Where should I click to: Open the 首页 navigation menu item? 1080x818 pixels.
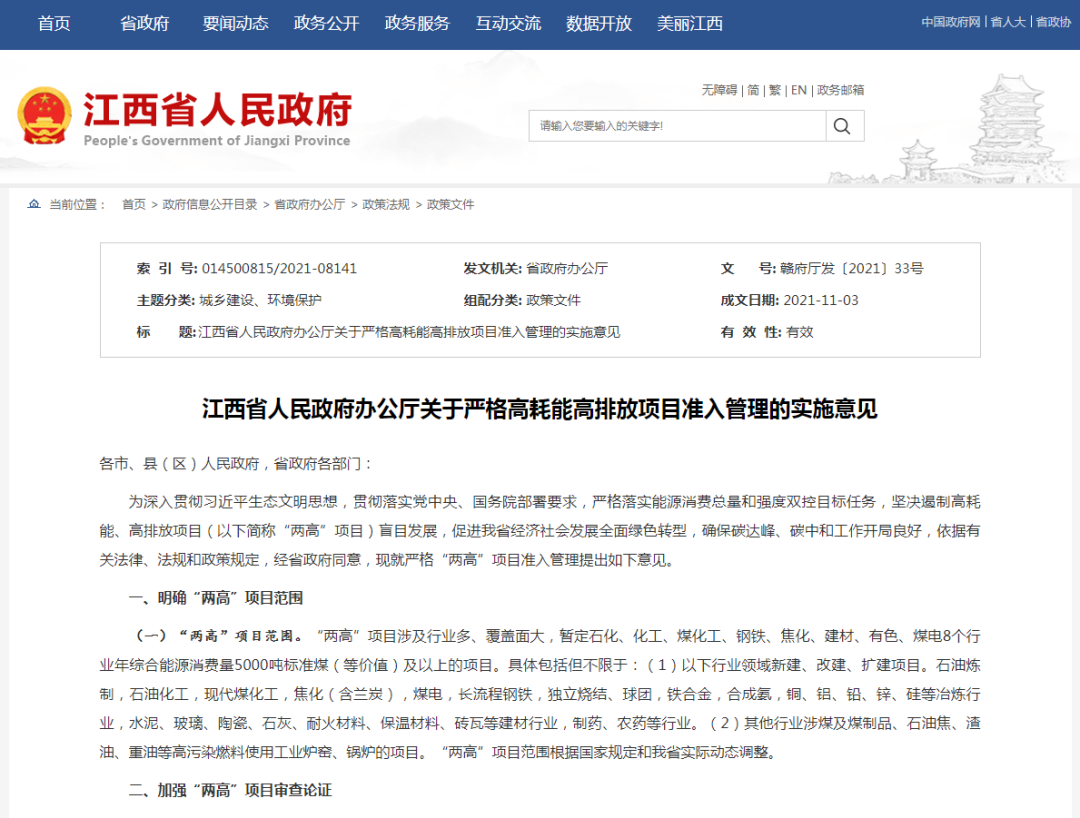(x=54, y=23)
